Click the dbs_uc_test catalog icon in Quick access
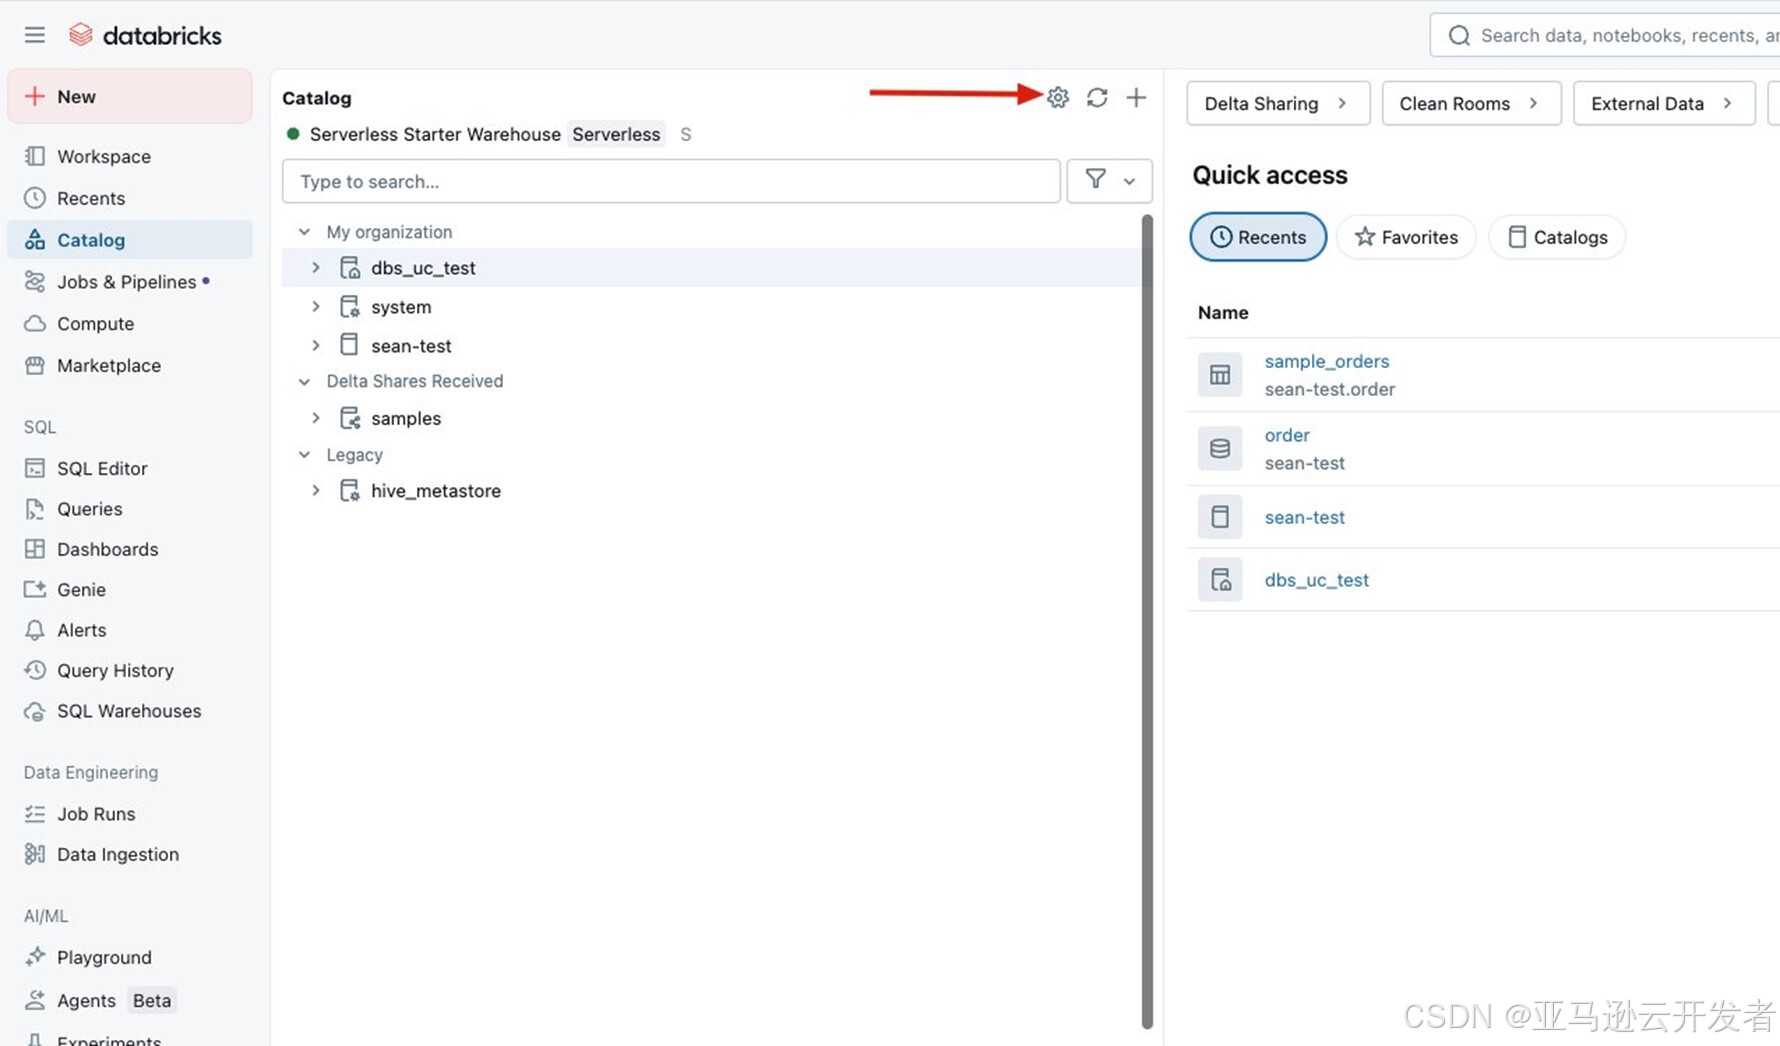 click(1220, 580)
